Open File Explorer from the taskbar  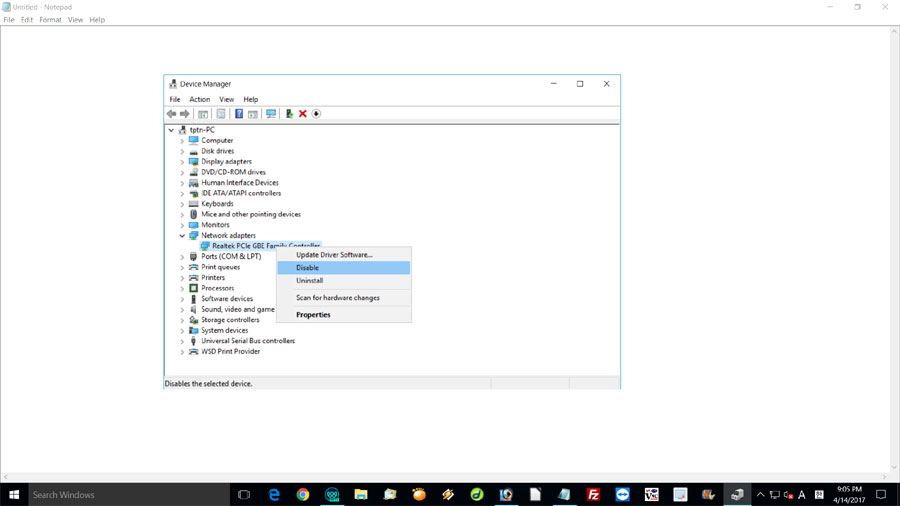(x=361, y=495)
